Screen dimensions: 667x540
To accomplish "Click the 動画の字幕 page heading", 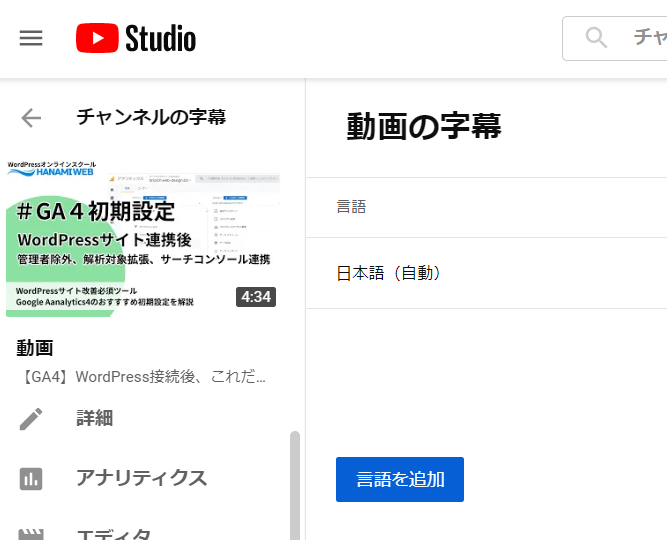I will [424, 126].
